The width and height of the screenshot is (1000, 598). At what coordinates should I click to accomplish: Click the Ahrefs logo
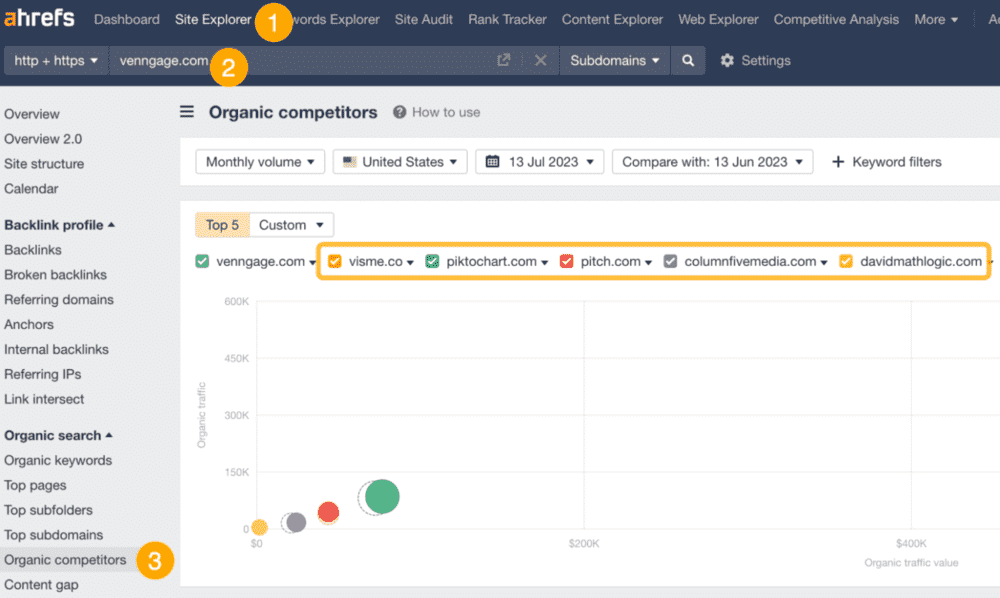coord(39,18)
